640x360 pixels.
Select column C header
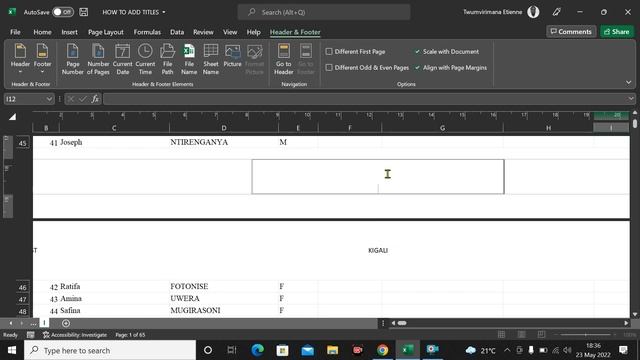(114, 128)
